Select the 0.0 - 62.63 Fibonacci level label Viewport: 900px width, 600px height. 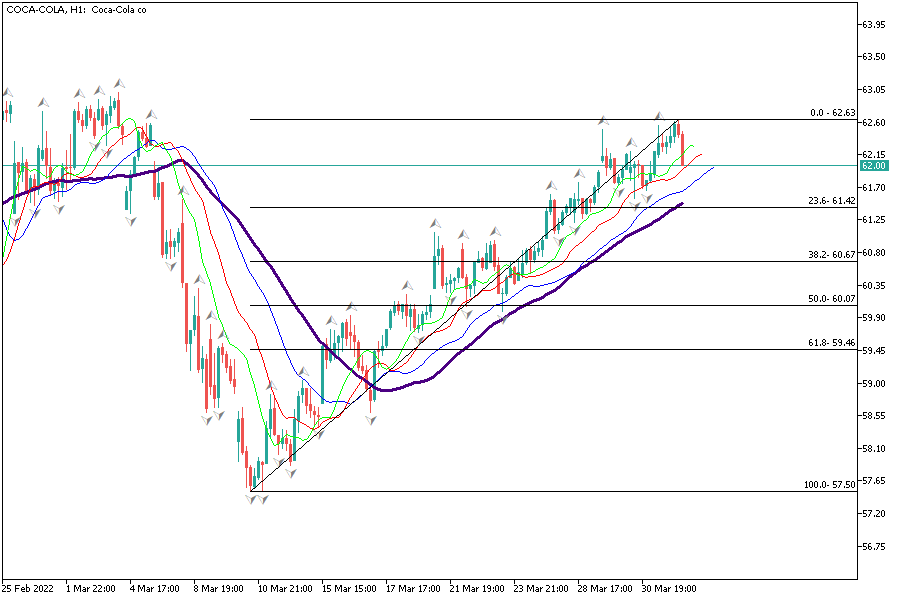[831, 113]
